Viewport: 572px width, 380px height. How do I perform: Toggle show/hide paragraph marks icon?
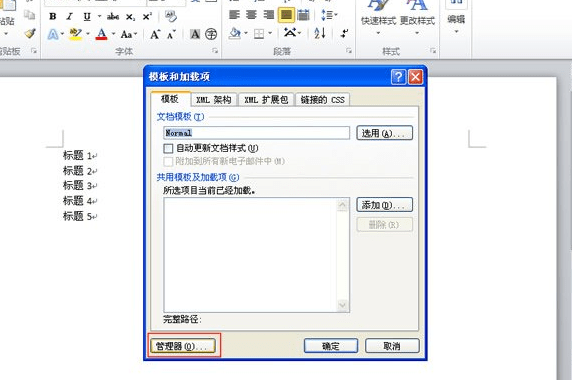click(344, 34)
